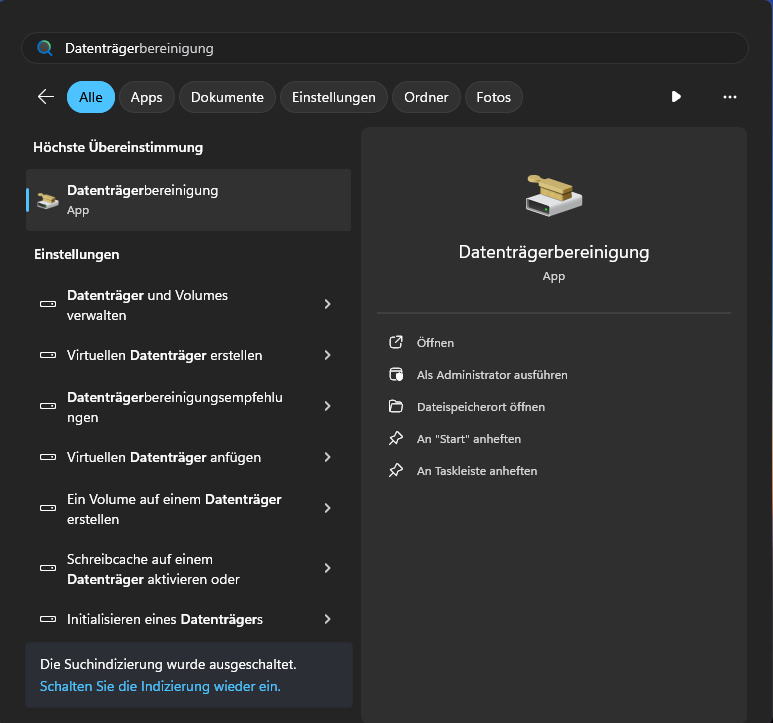Click drive icon beside Virtuellen Datenträger erstellen

pos(48,355)
